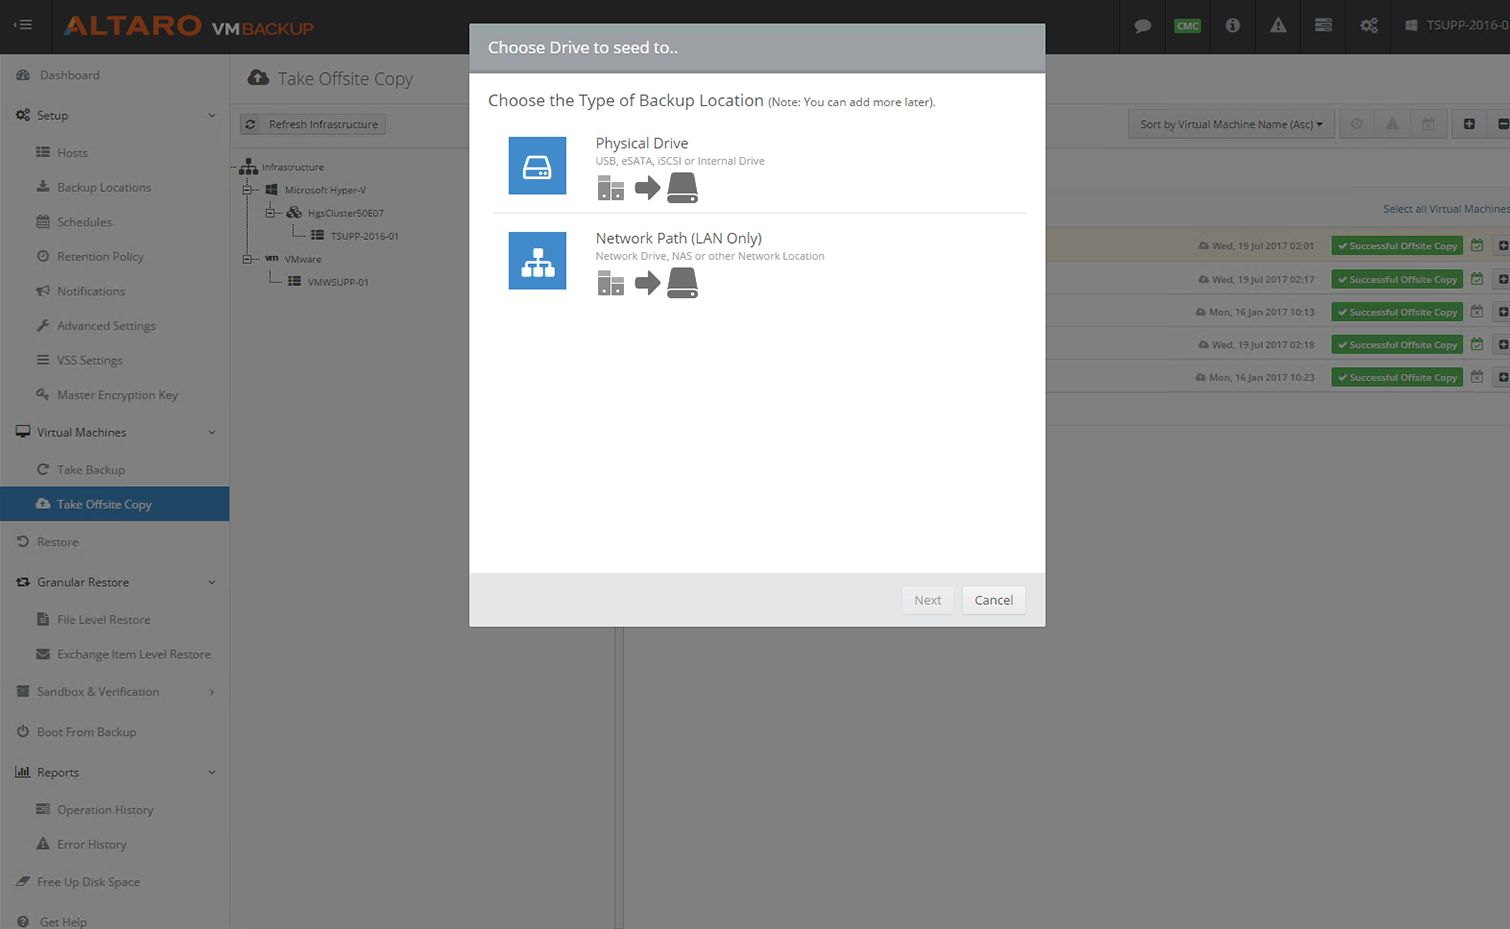Open the CMC console icon
The width and height of the screenshot is (1510, 929).
pos(1187,26)
